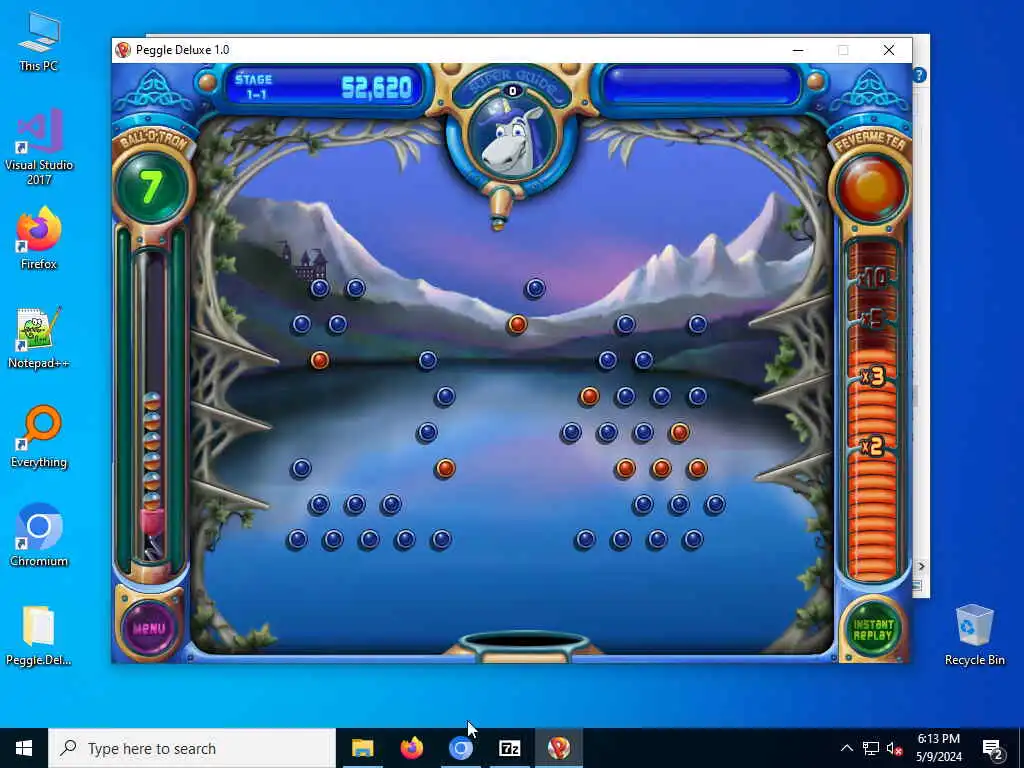Click the leftmost orange peg by the castle shore

[319, 360]
